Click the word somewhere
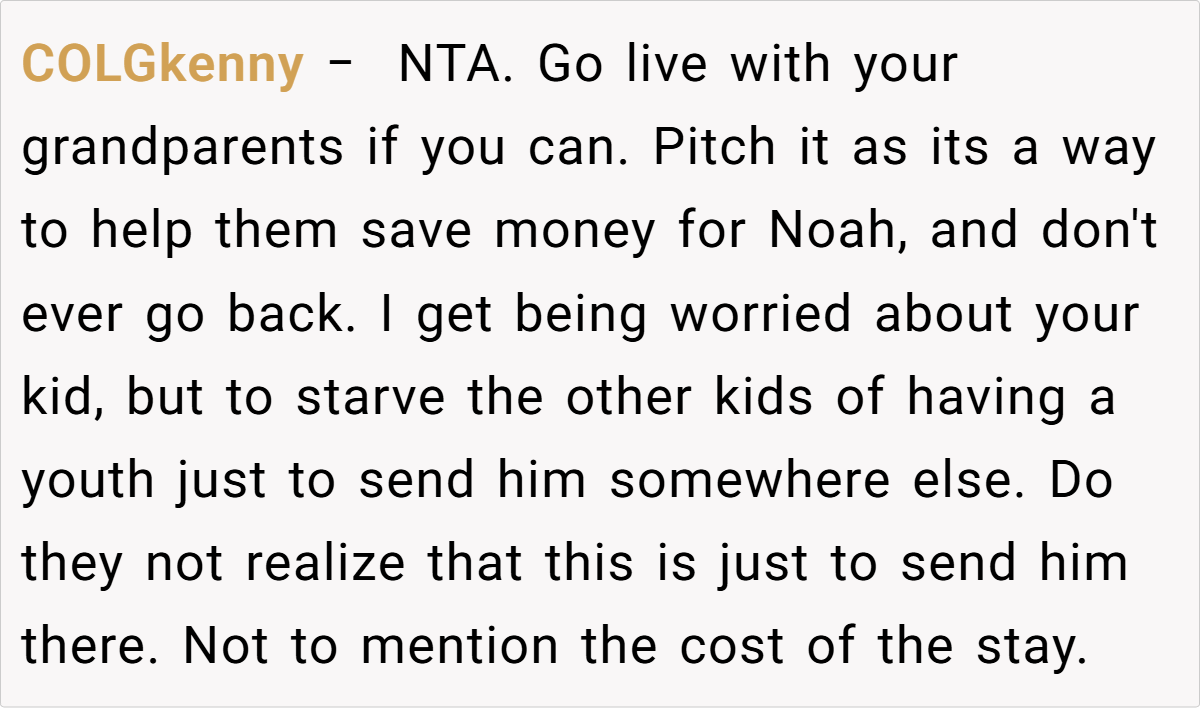This screenshot has height=708, width=1200. 750,482
